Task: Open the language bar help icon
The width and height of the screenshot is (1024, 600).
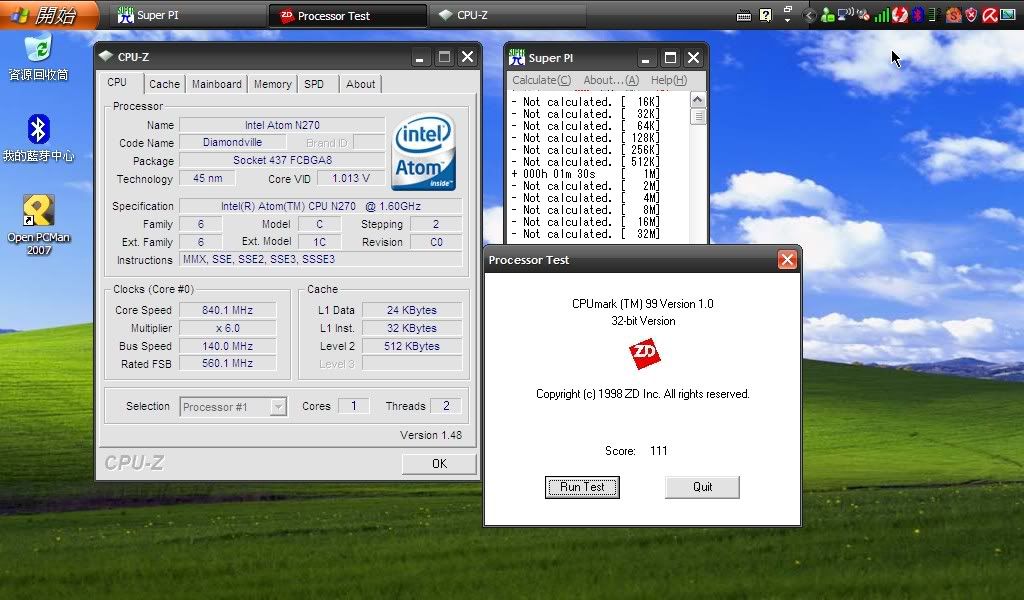Action: click(x=765, y=15)
